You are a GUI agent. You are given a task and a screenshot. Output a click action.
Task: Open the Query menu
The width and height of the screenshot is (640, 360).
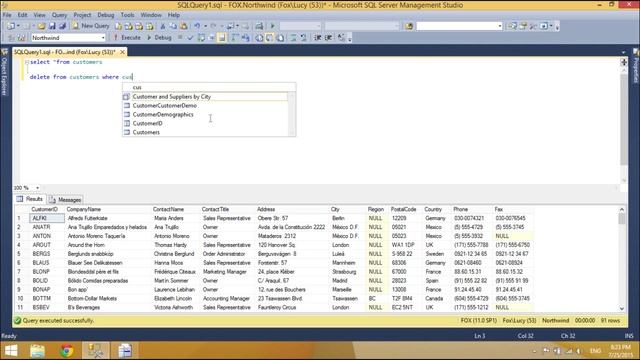point(59,15)
